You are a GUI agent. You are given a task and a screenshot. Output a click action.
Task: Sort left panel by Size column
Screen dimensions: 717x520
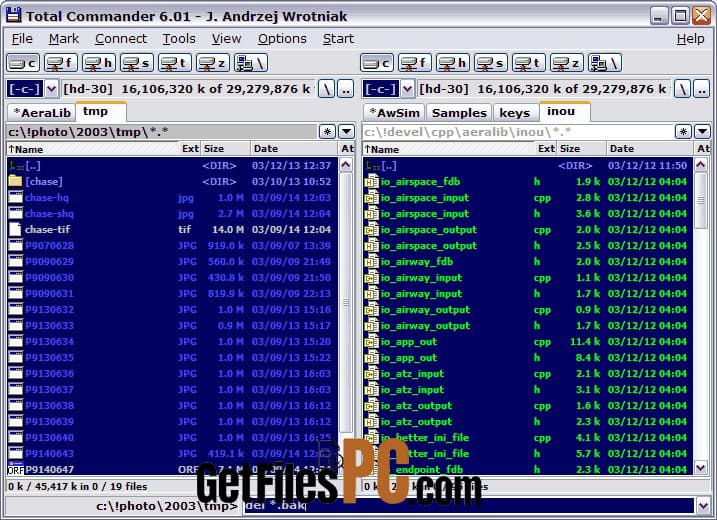(x=225, y=149)
